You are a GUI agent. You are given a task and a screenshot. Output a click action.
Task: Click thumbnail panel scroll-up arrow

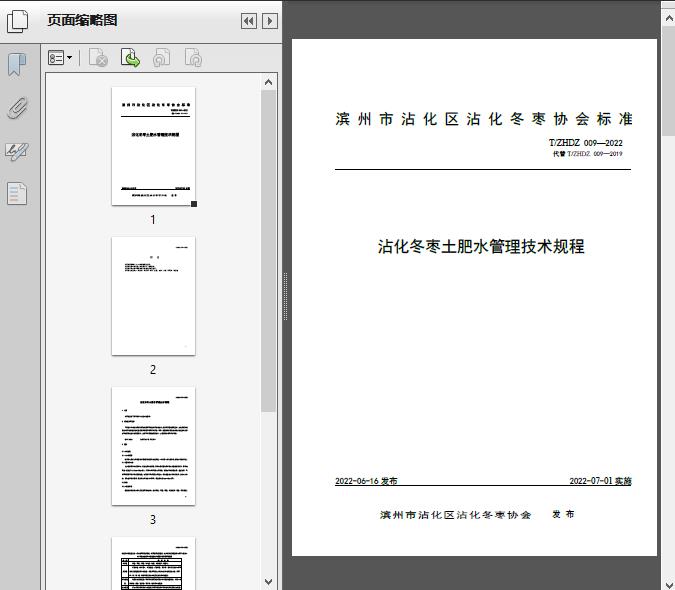(269, 82)
